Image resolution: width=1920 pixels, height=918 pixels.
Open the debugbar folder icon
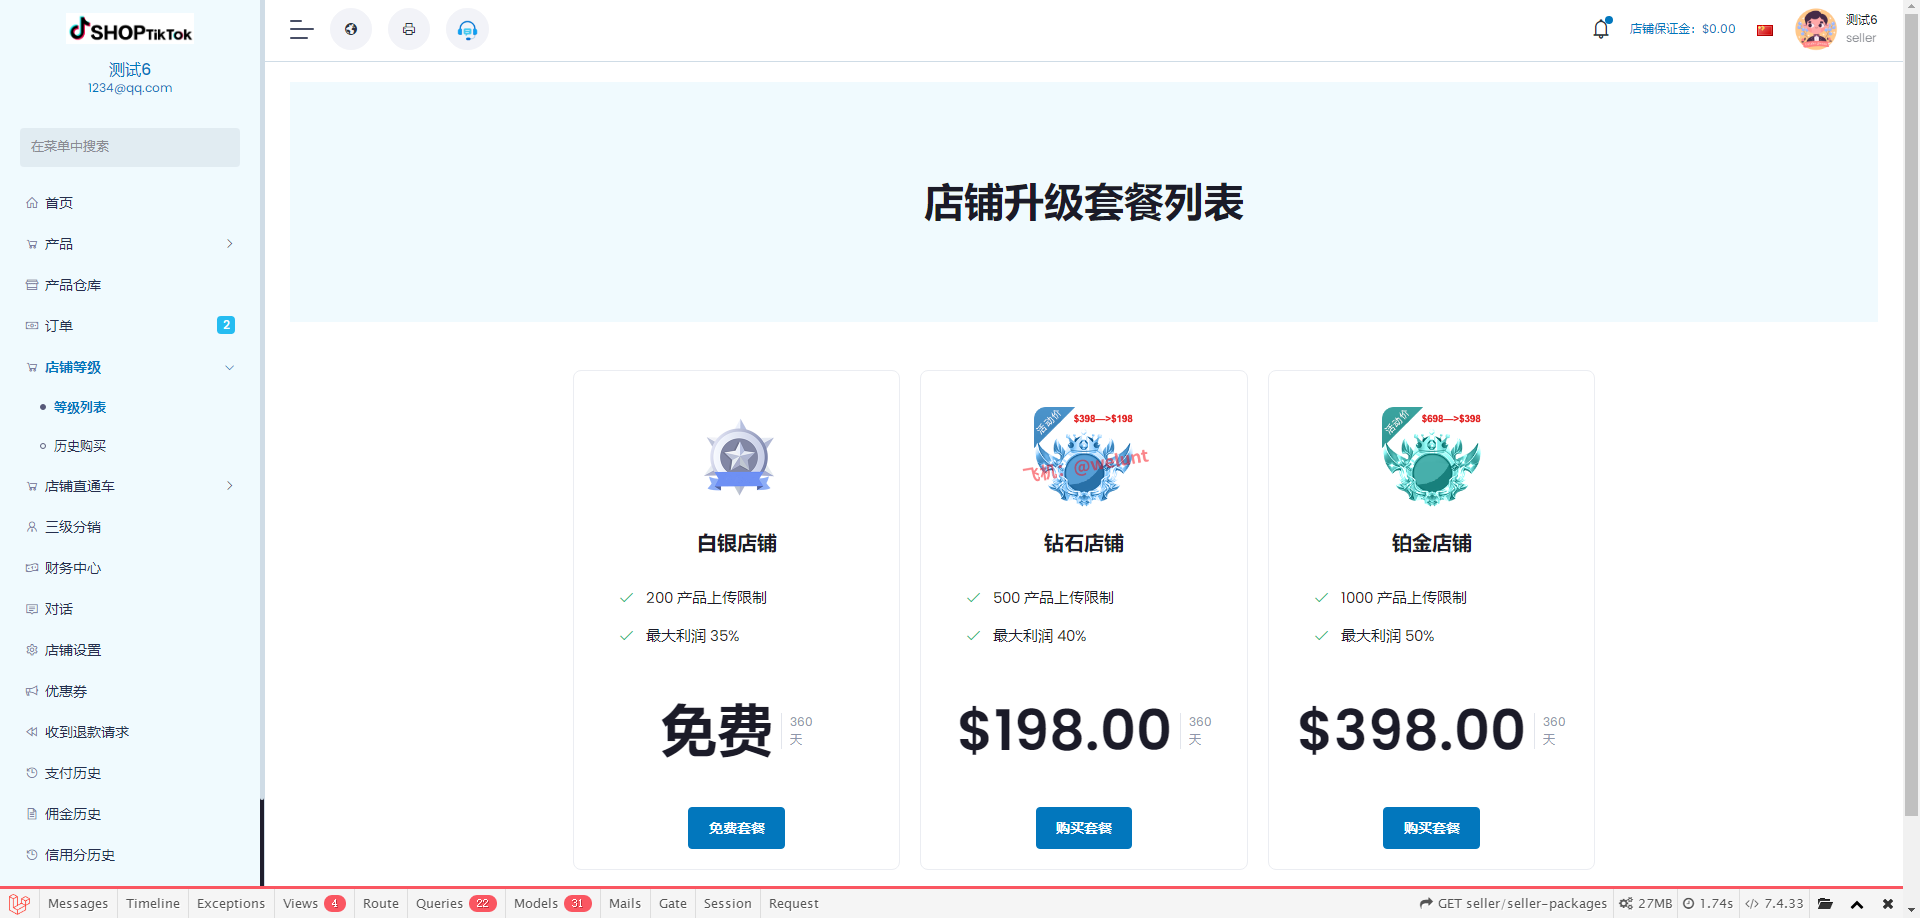tap(1825, 903)
